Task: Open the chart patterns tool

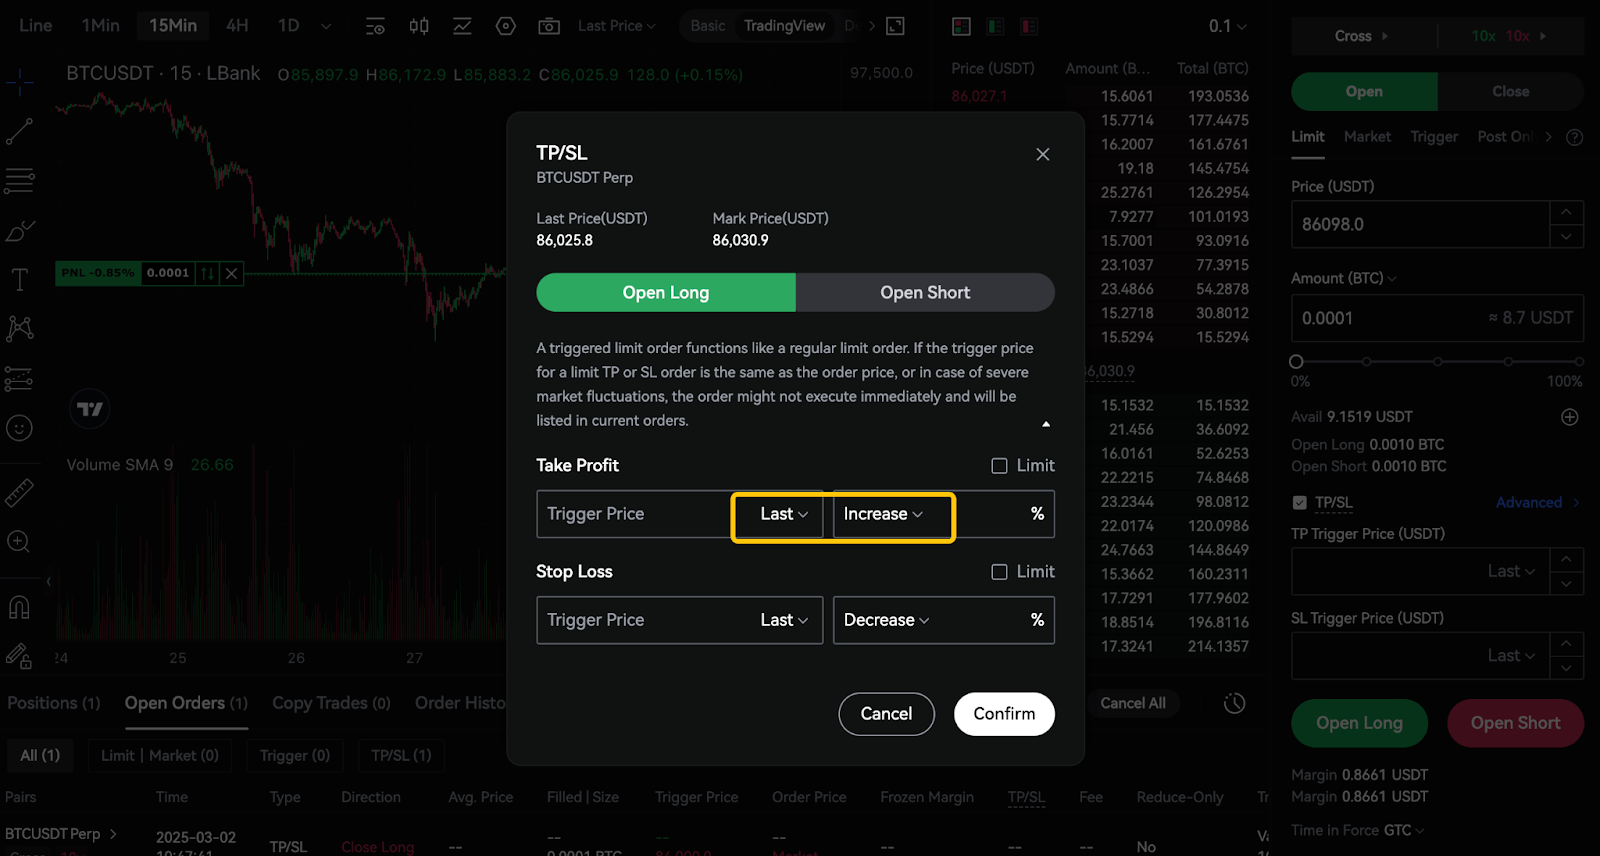Action: tap(20, 328)
